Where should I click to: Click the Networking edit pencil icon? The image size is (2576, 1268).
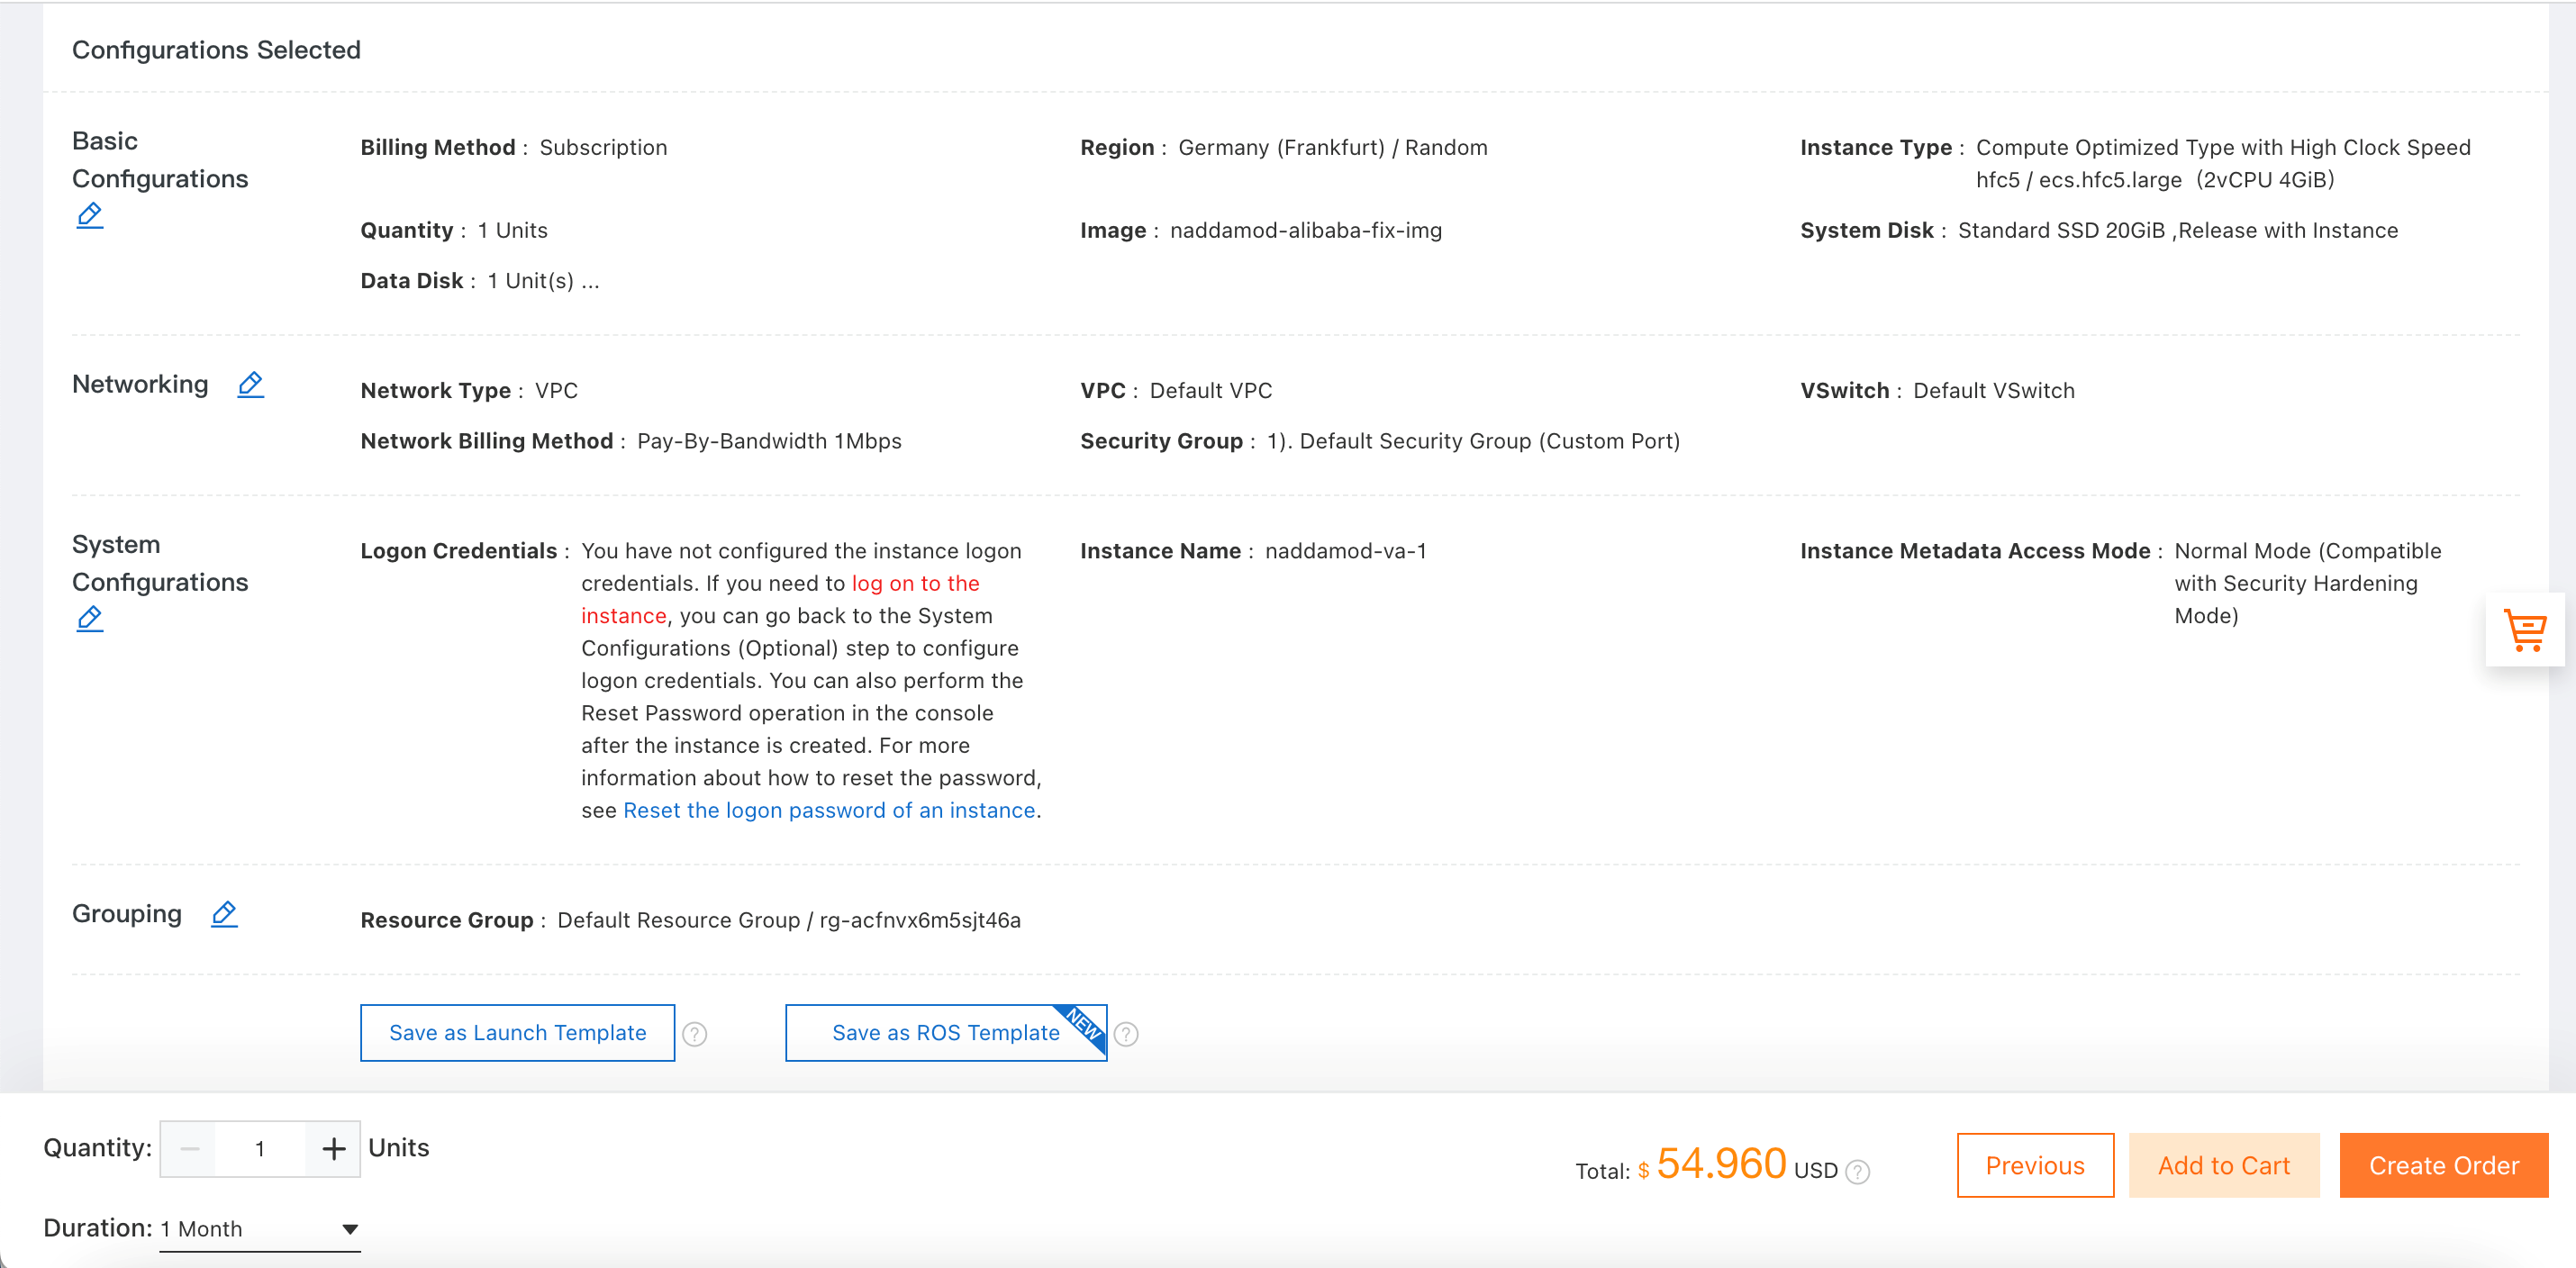tap(251, 384)
